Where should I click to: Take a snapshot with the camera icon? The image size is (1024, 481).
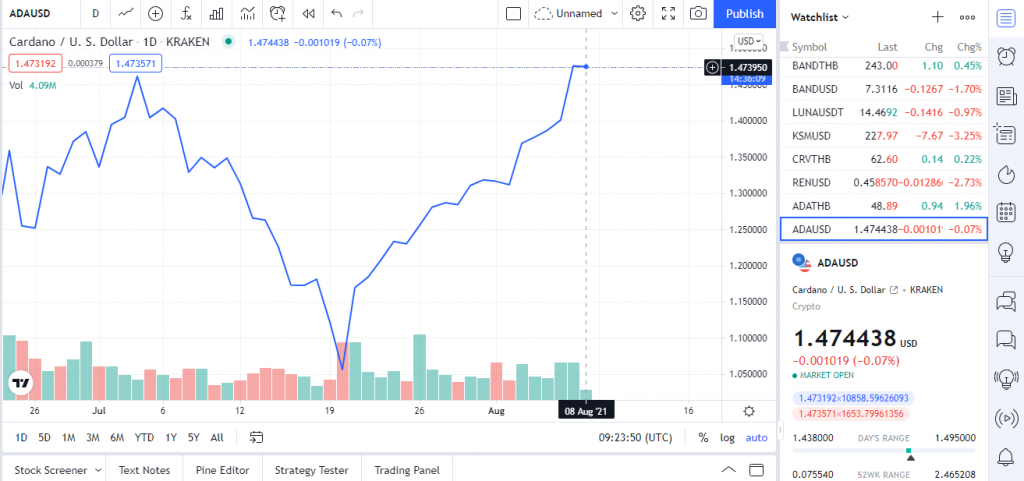click(x=699, y=13)
